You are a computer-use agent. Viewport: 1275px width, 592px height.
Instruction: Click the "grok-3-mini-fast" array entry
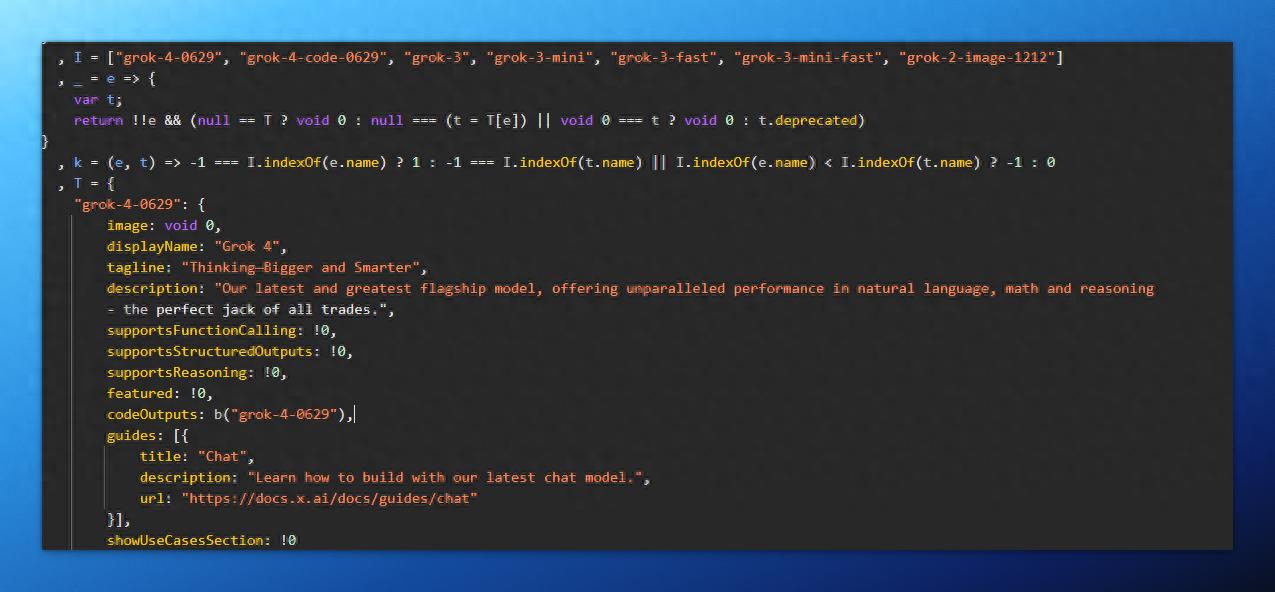(x=810, y=58)
